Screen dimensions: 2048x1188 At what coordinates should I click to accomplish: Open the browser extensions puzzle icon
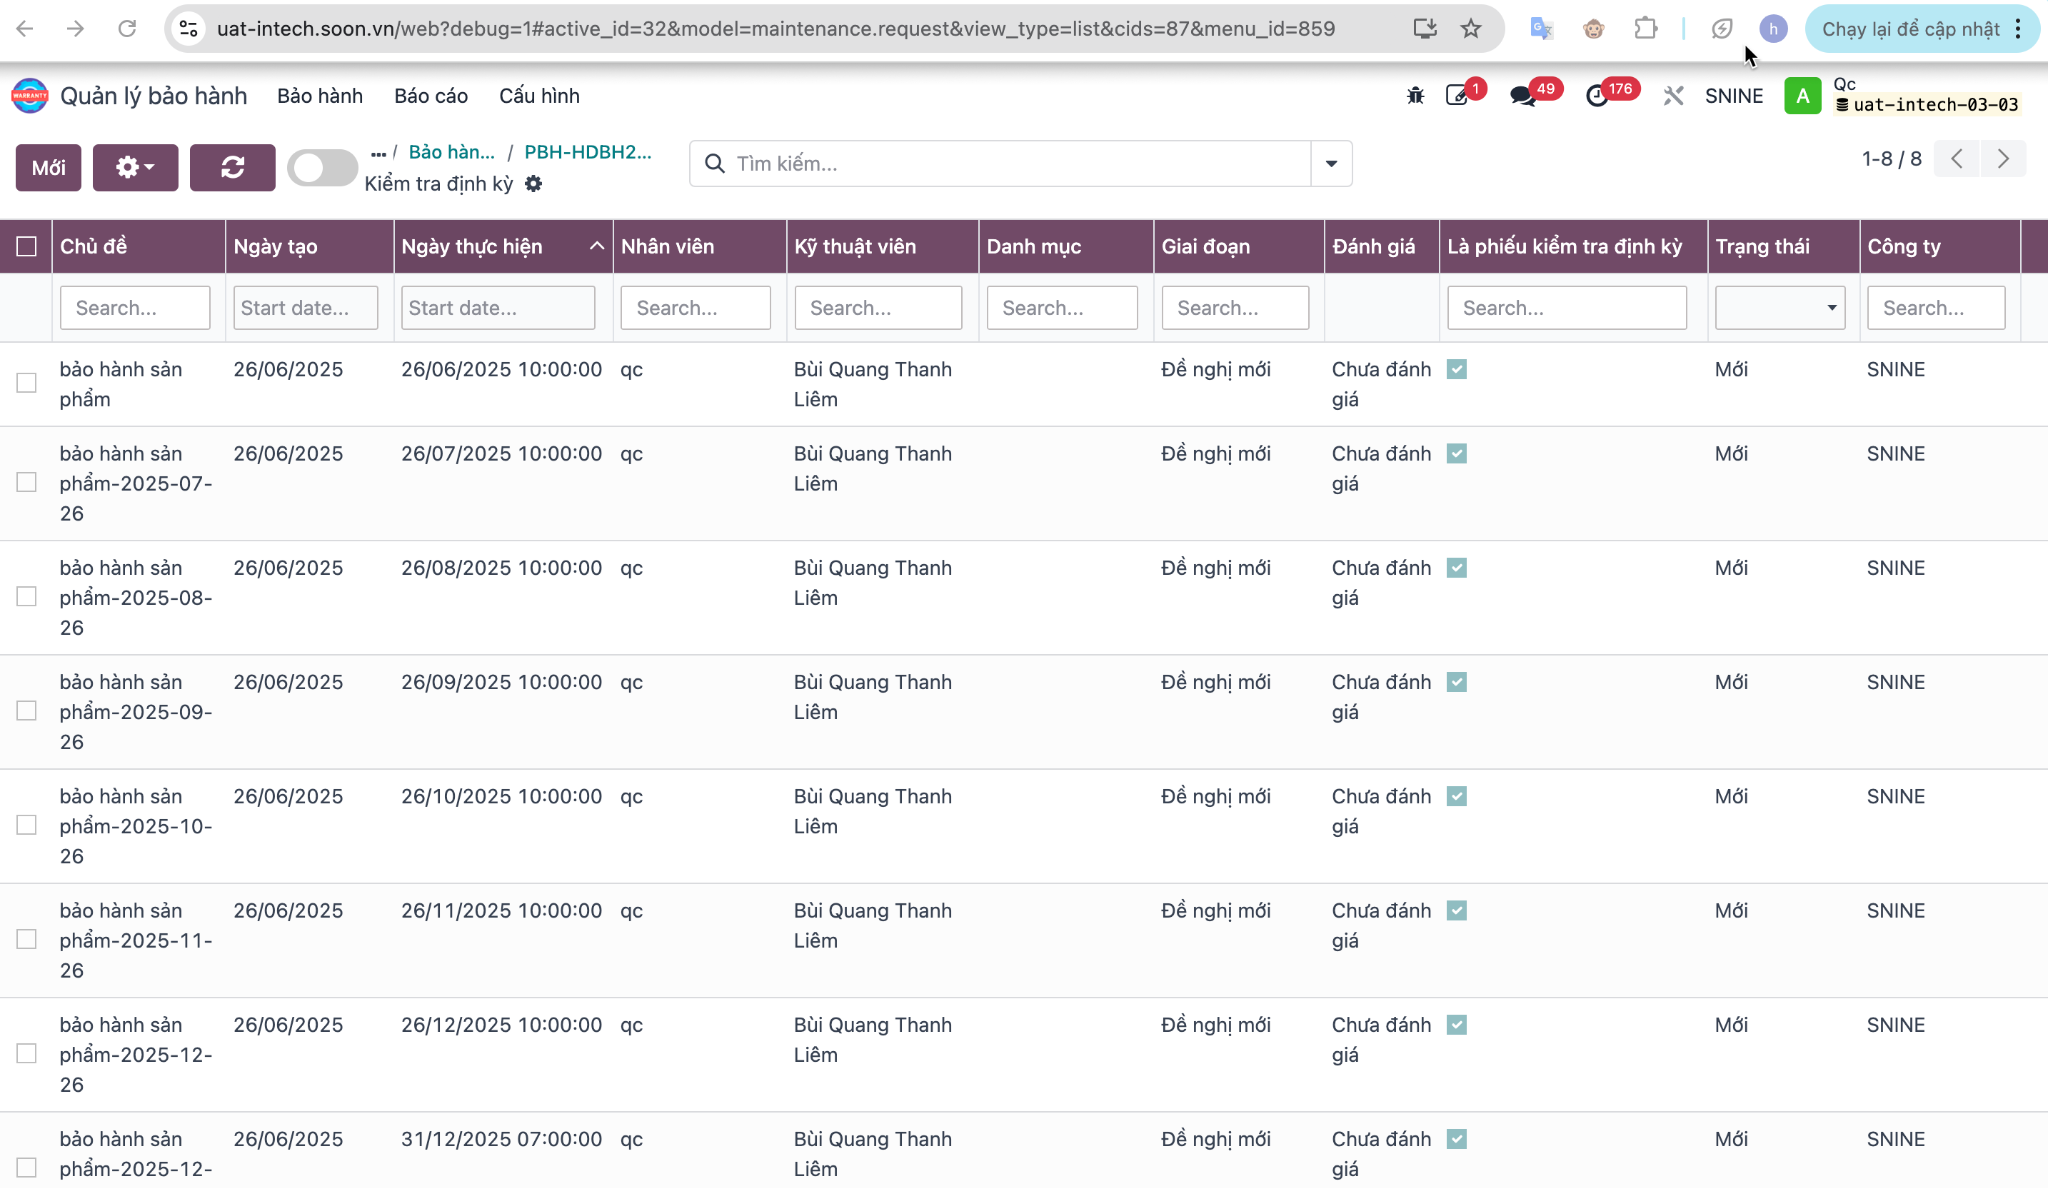1646,28
